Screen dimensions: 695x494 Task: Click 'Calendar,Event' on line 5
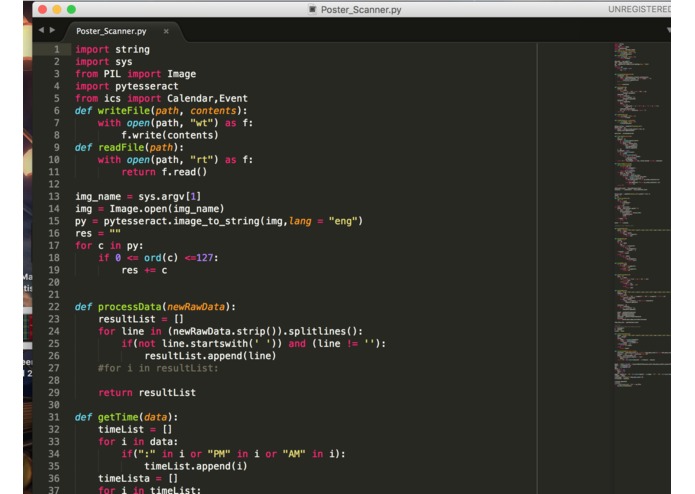(207, 98)
